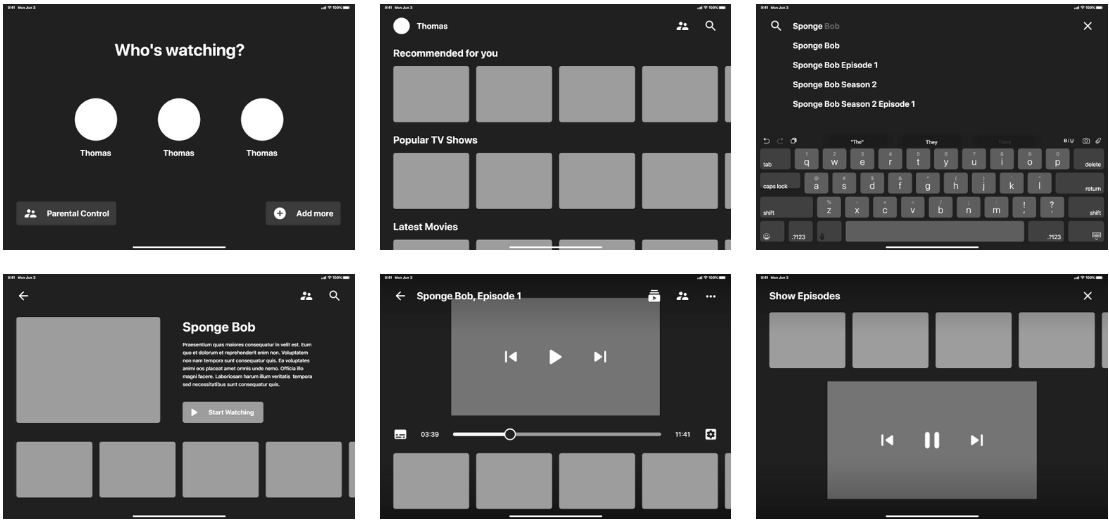Viewport: 1109px width, 524px height.
Task: Click the Add more plus icon
Action: 280,213
